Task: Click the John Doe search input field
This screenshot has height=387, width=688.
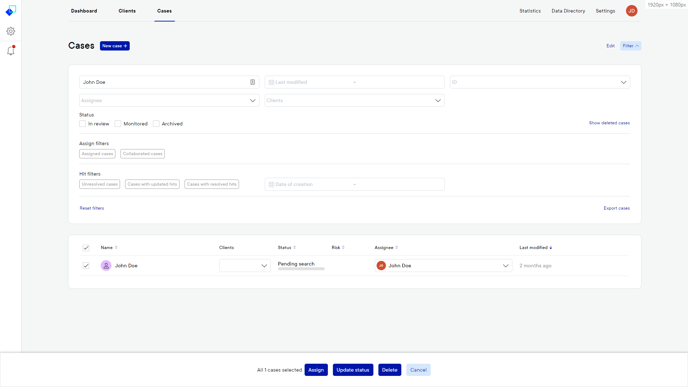Action: [169, 82]
